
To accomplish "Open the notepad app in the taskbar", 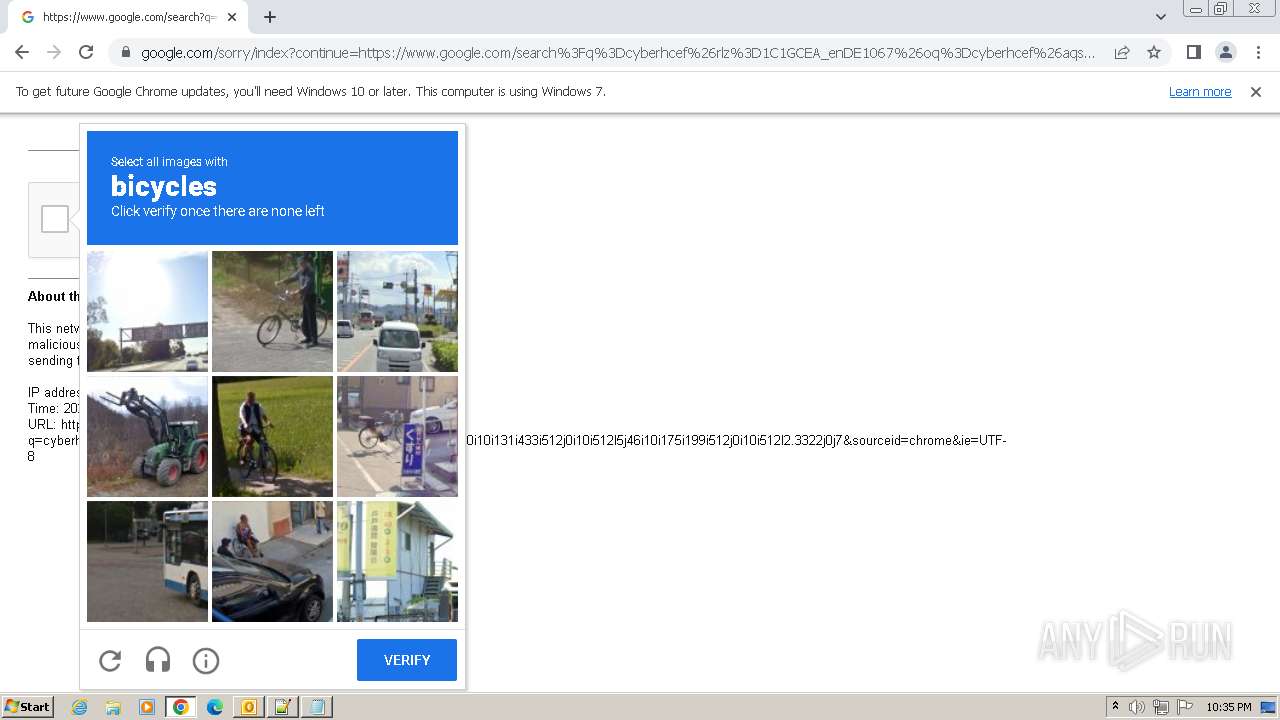I will tap(282, 707).
